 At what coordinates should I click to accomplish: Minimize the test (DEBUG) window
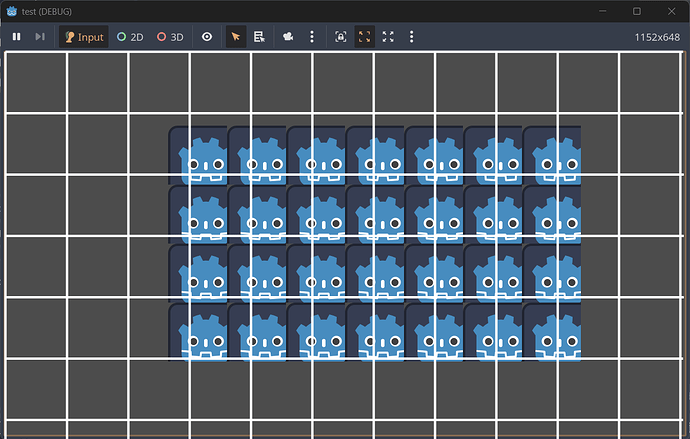[x=603, y=11]
